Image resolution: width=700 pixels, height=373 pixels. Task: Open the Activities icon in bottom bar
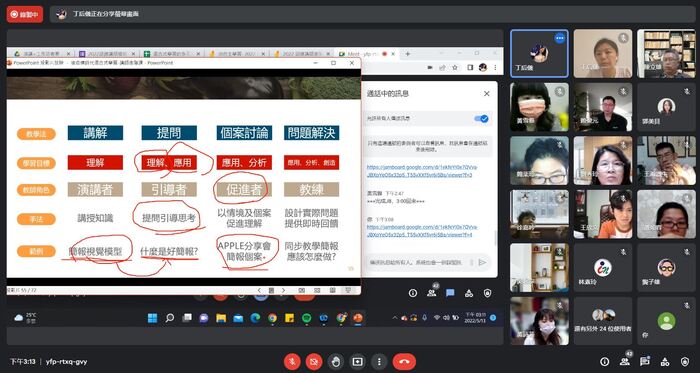665,361
